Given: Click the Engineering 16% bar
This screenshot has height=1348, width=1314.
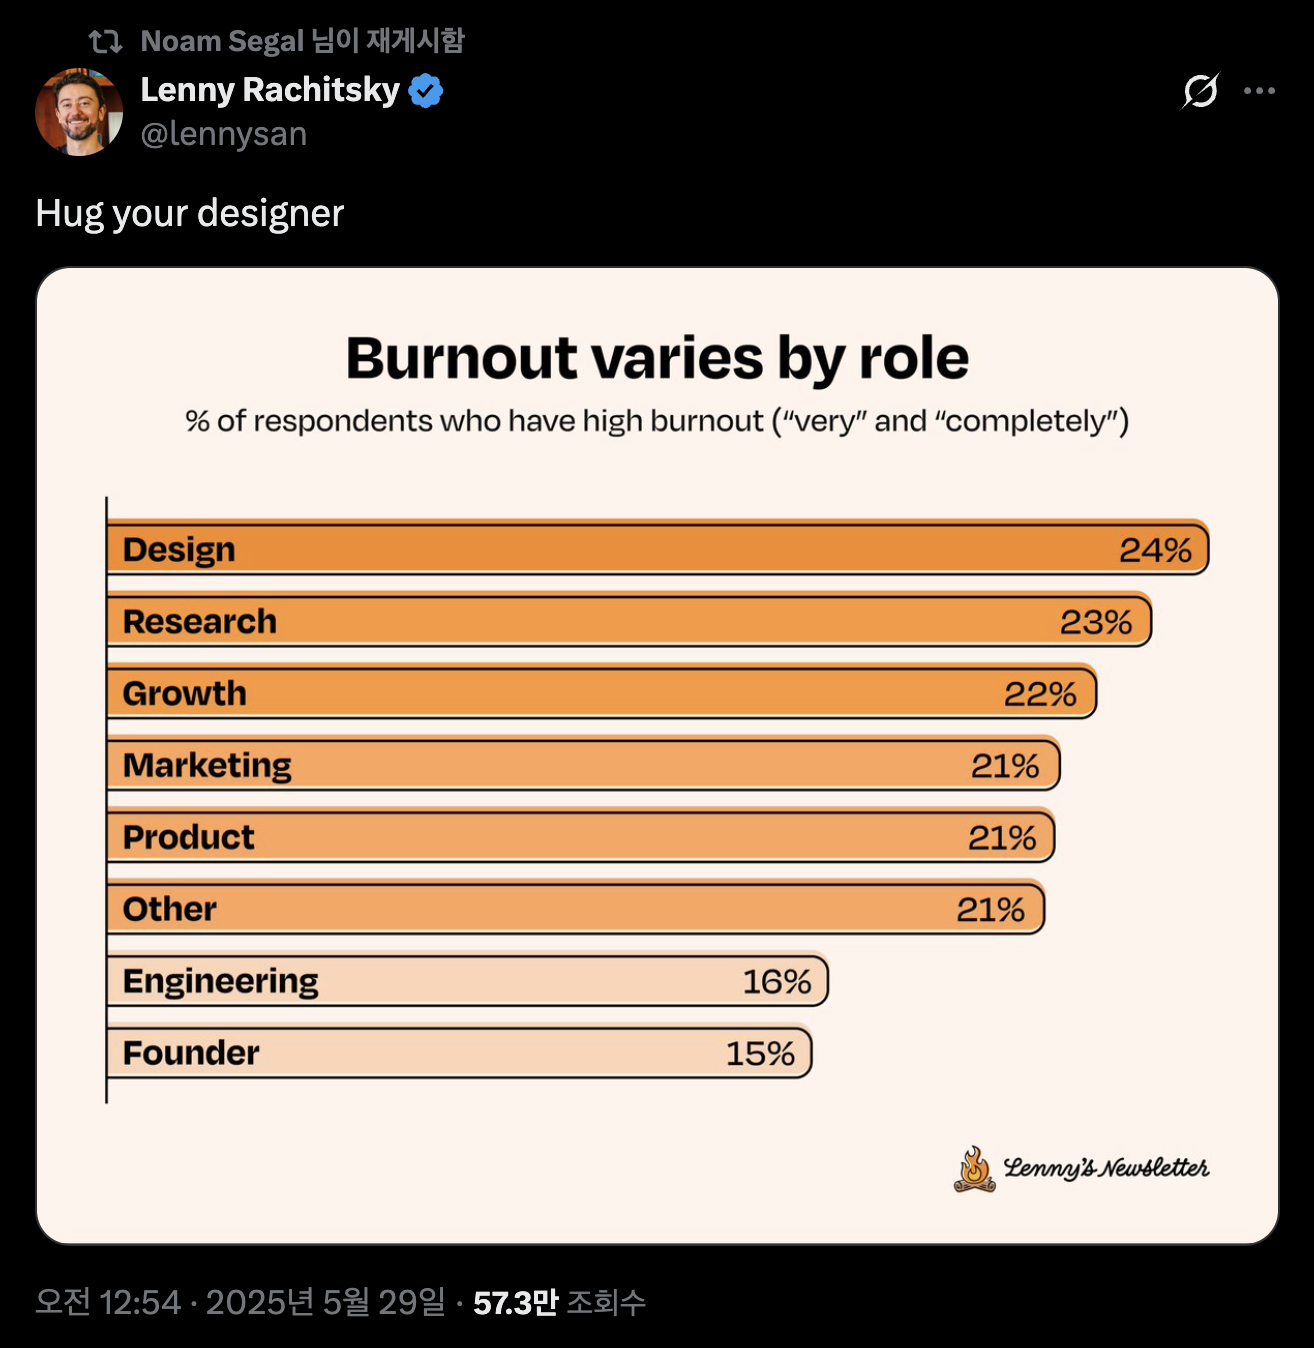Looking at the screenshot, I should (468, 980).
